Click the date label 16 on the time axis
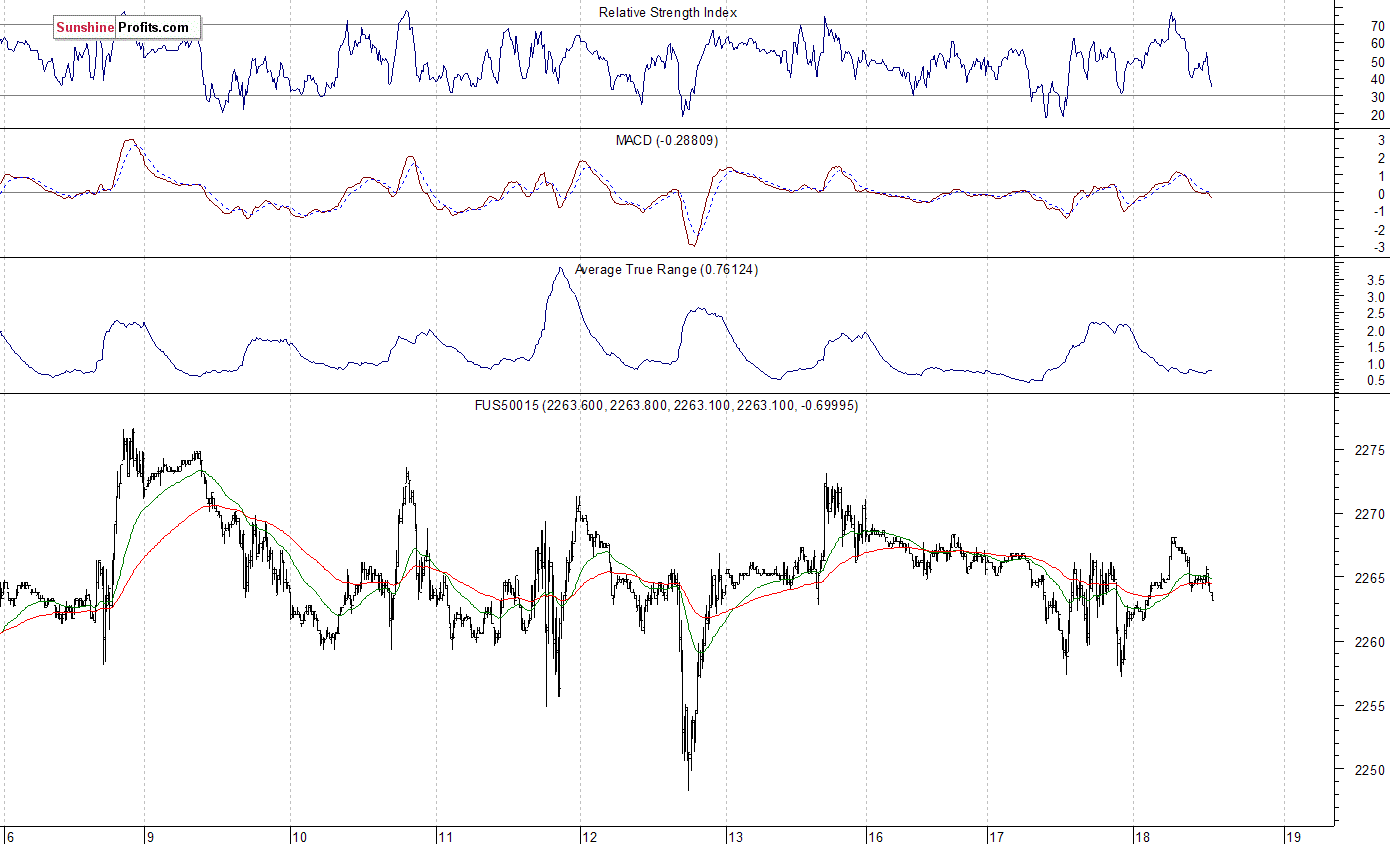This screenshot has width=1390, height=844. click(x=875, y=836)
